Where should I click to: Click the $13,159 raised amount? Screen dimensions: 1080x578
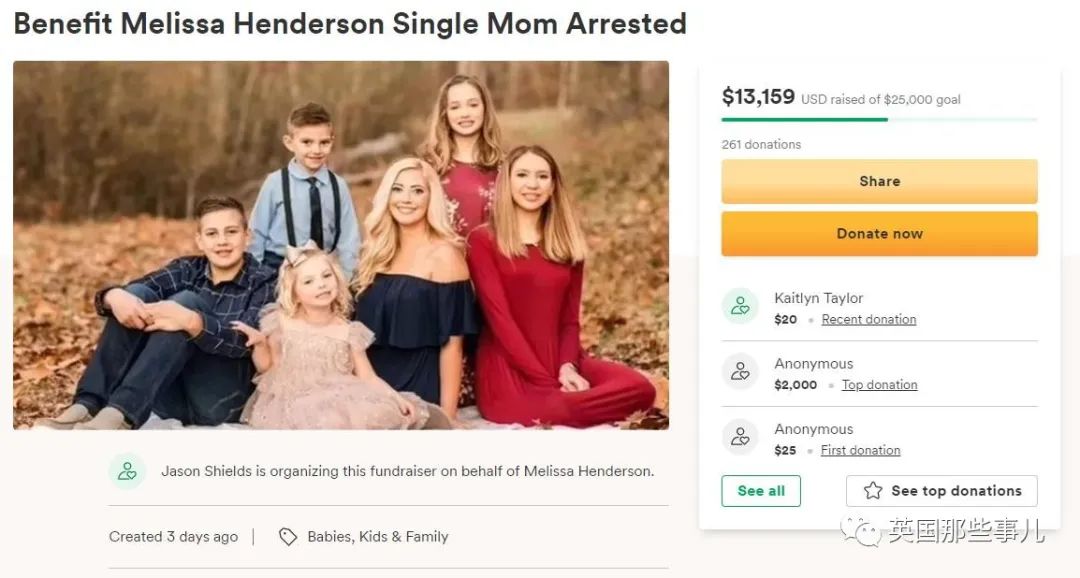click(758, 97)
